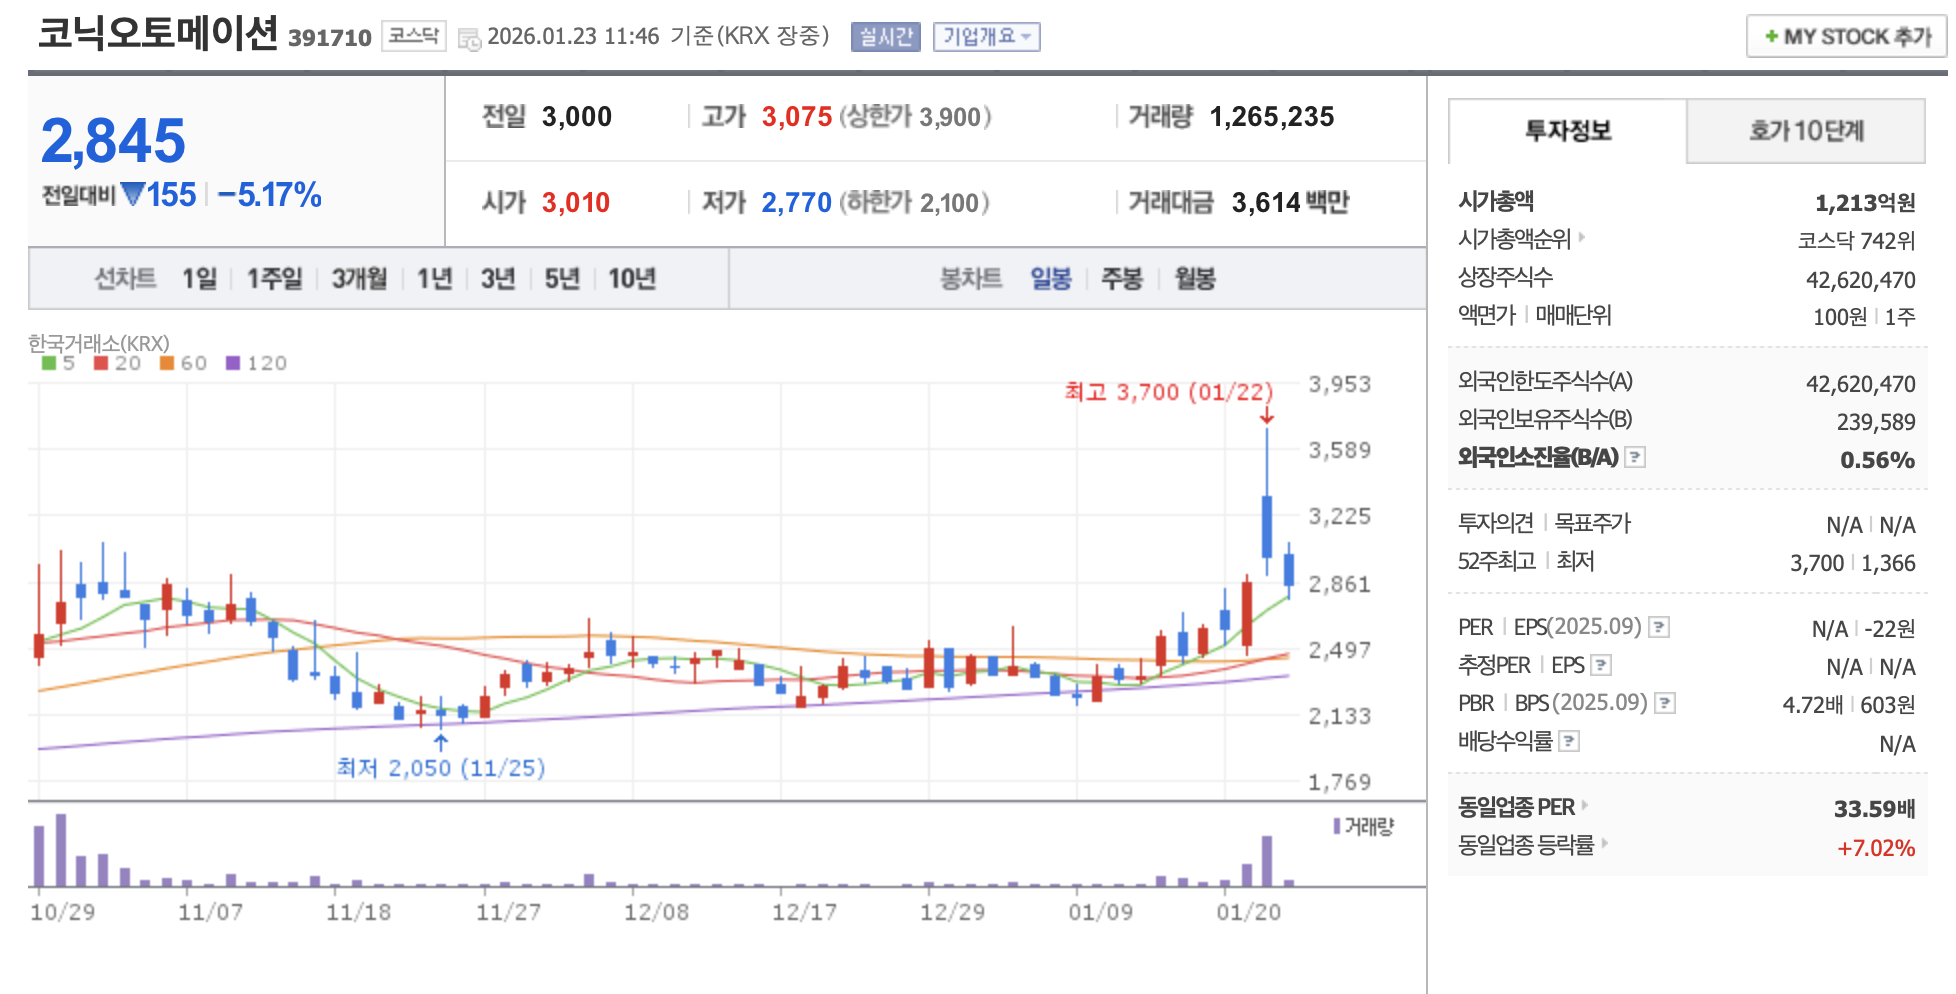The width and height of the screenshot is (1956, 994).
Task: Click the 동일업종 등락률 value +7.02%
Action: click(1876, 848)
